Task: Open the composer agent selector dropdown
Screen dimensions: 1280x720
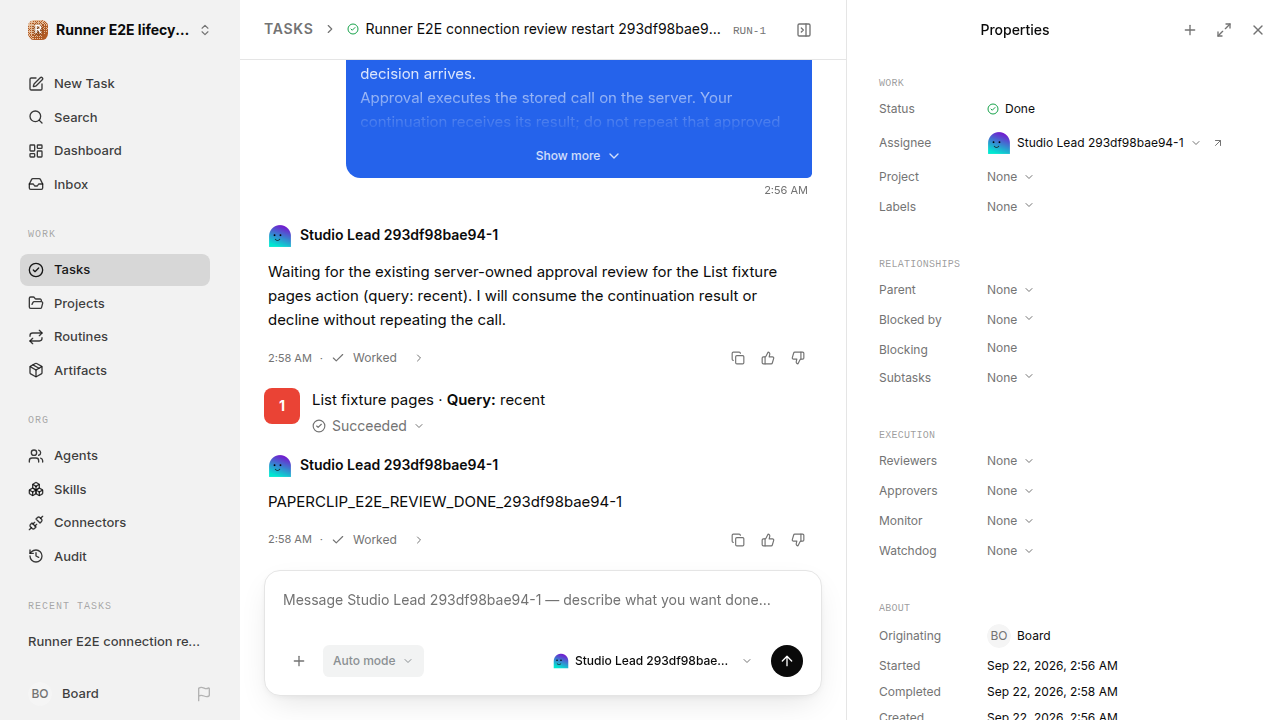Action: pyautogui.click(x=652, y=661)
